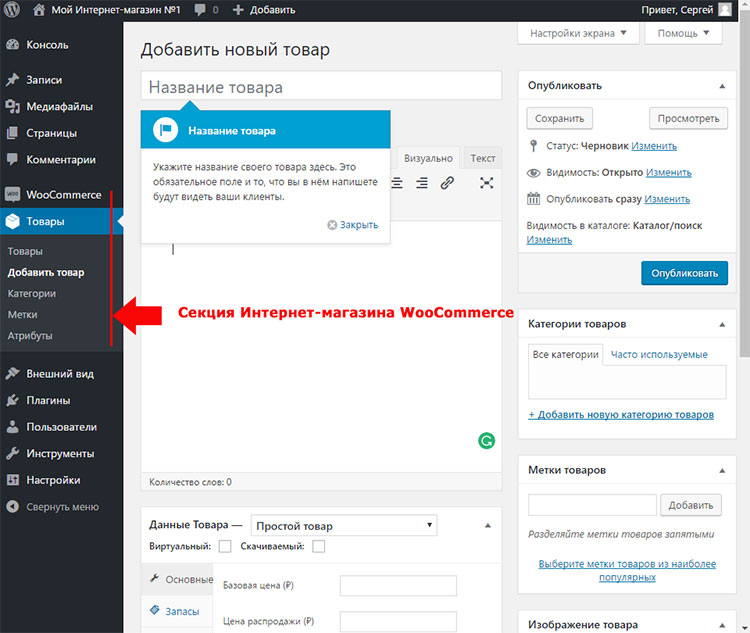Viewport: 750px width, 633px height.
Task: Click Цена распродажи input field
Action: coord(398,622)
